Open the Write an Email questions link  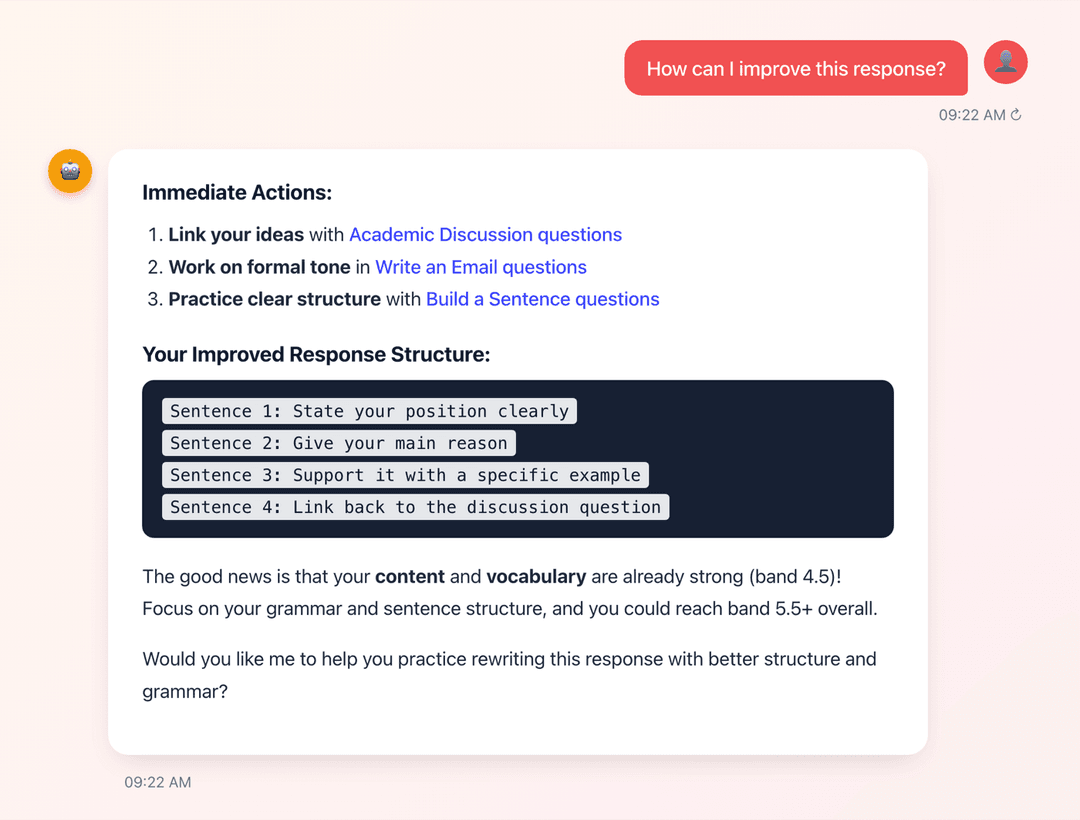point(481,267)
